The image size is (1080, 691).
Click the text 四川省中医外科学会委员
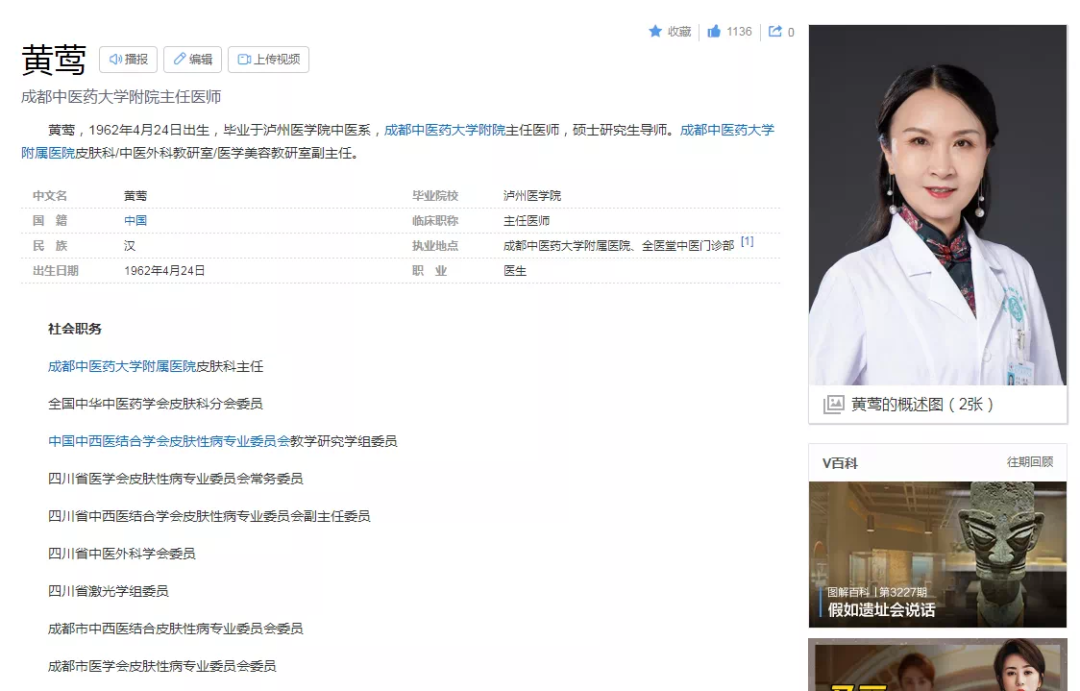(x=121, y=554)
